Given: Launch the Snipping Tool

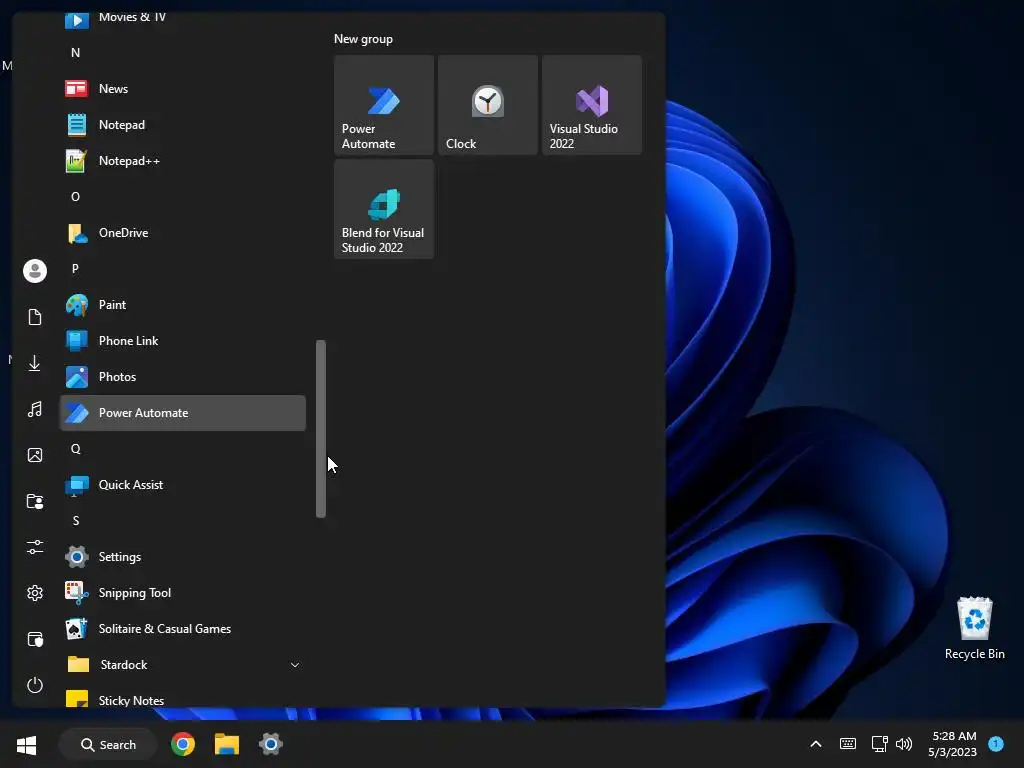Looking at the screenshot, I should click(183, 592).
